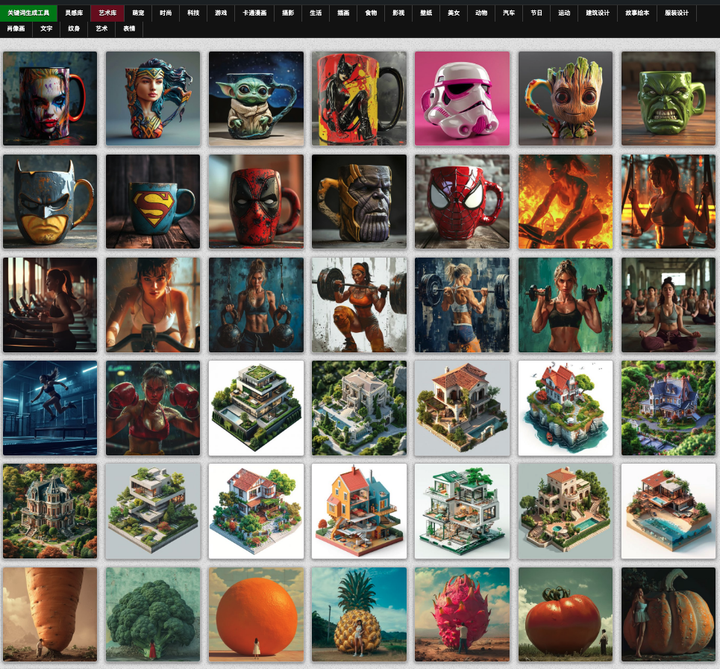The width and height of the screenshot is (720, 669).
Task: Select the Baby Yoda mug thumbnail
Action: click(256, 98)
